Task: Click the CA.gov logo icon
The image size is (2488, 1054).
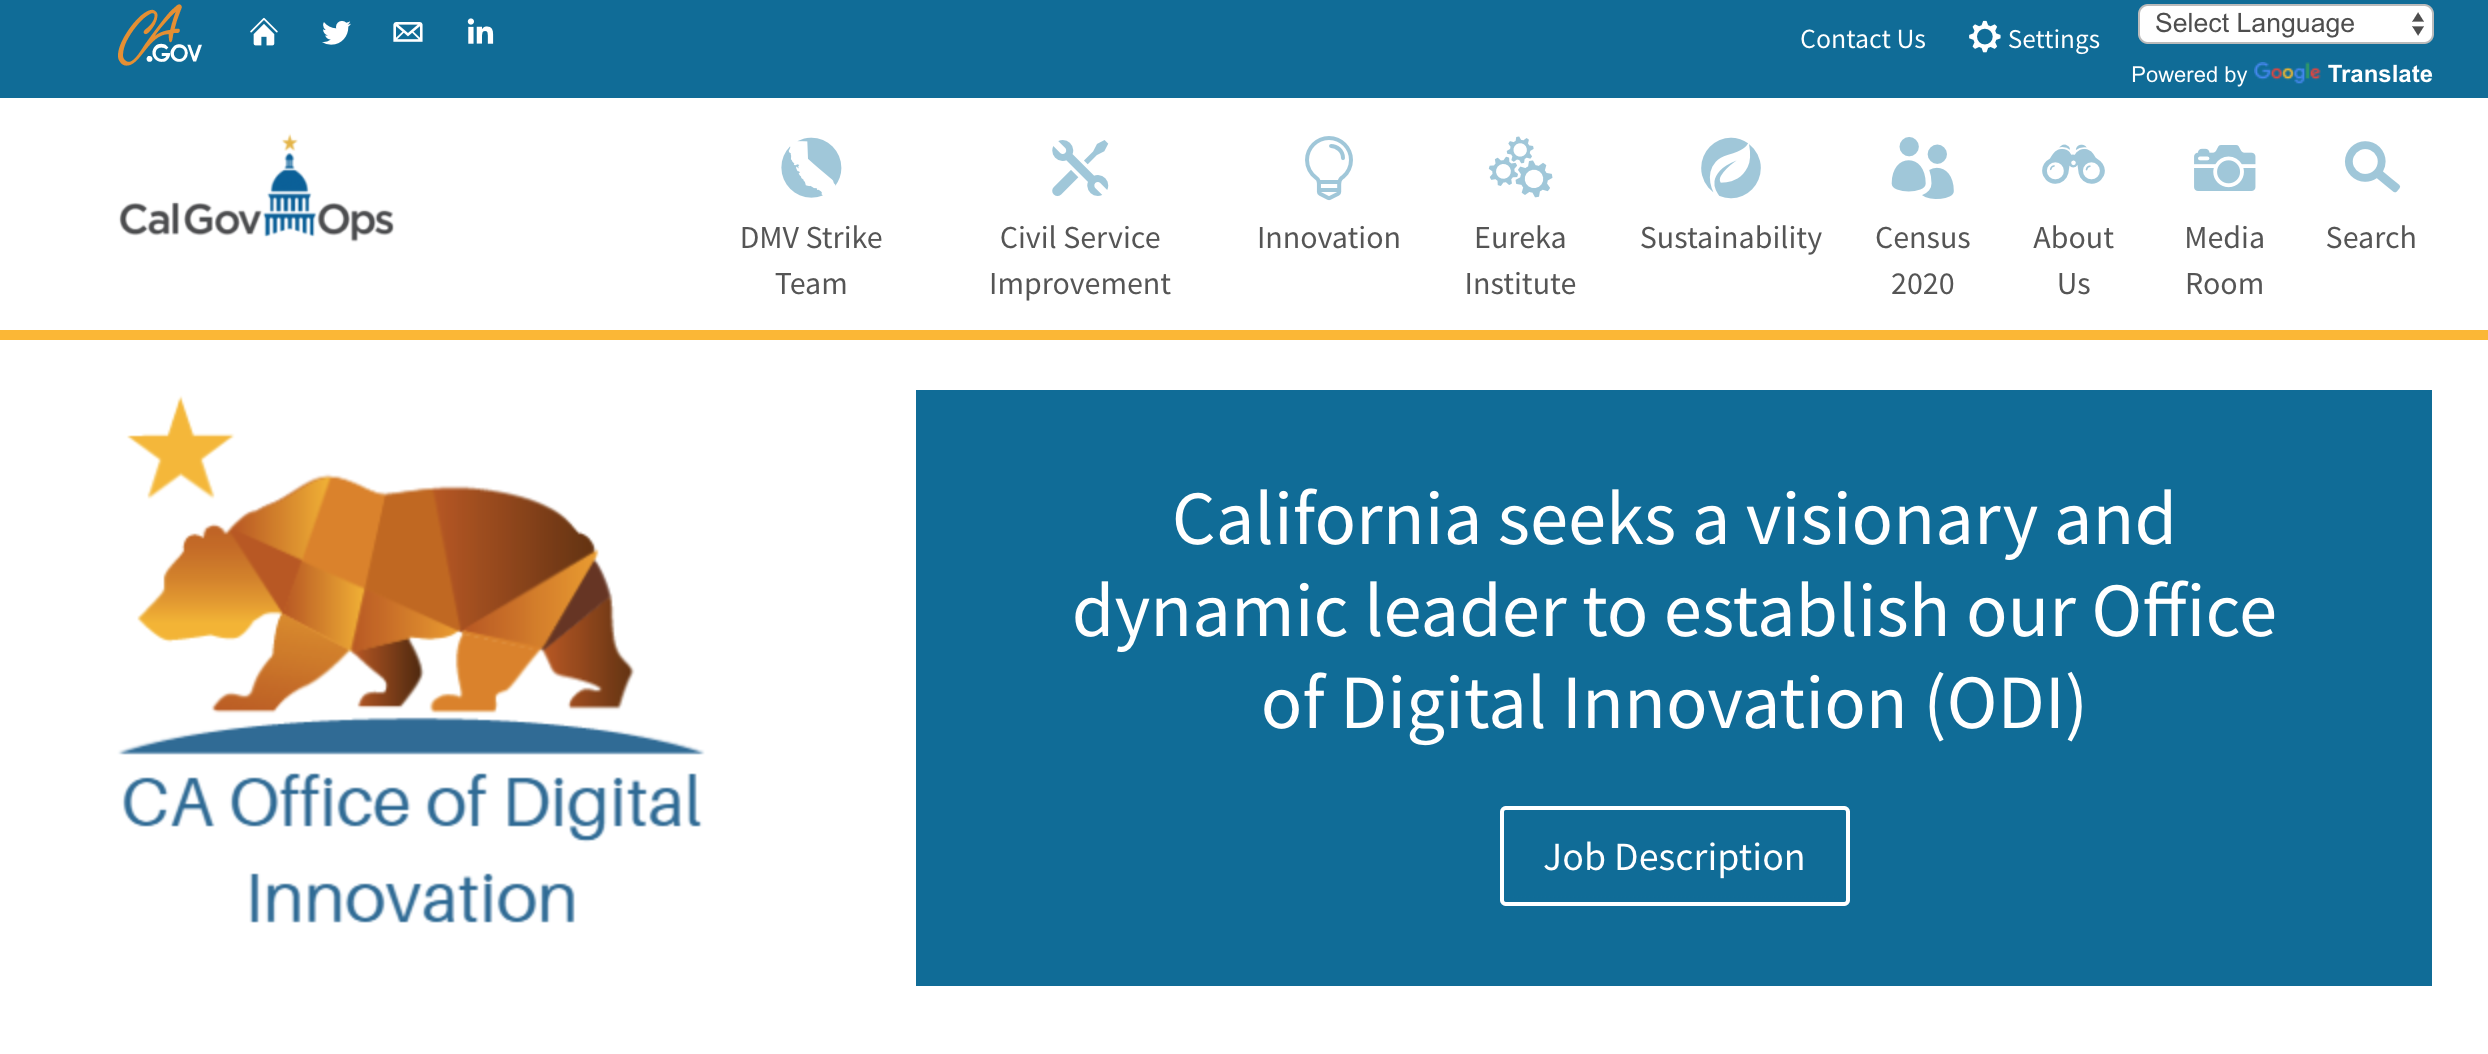Action: [160, 37]
